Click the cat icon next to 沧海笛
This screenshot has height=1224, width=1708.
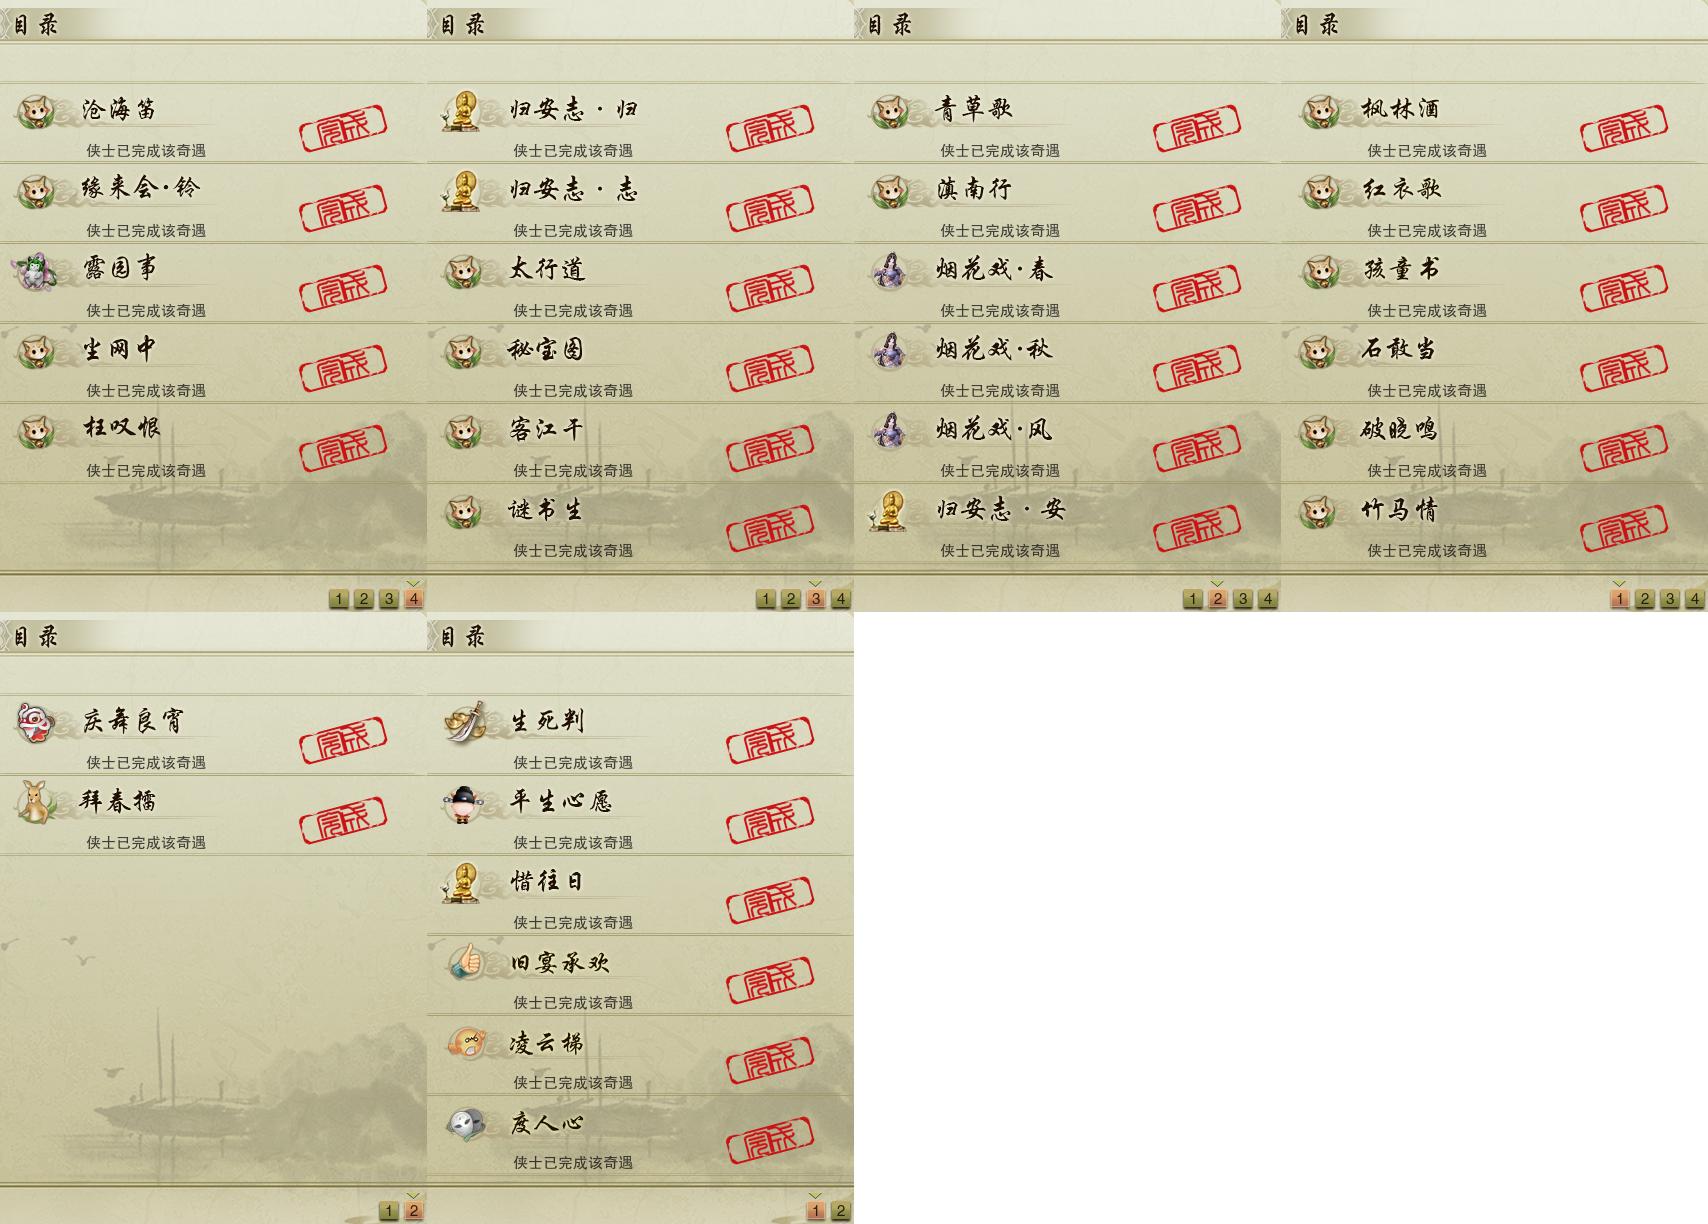click(35, 110)
